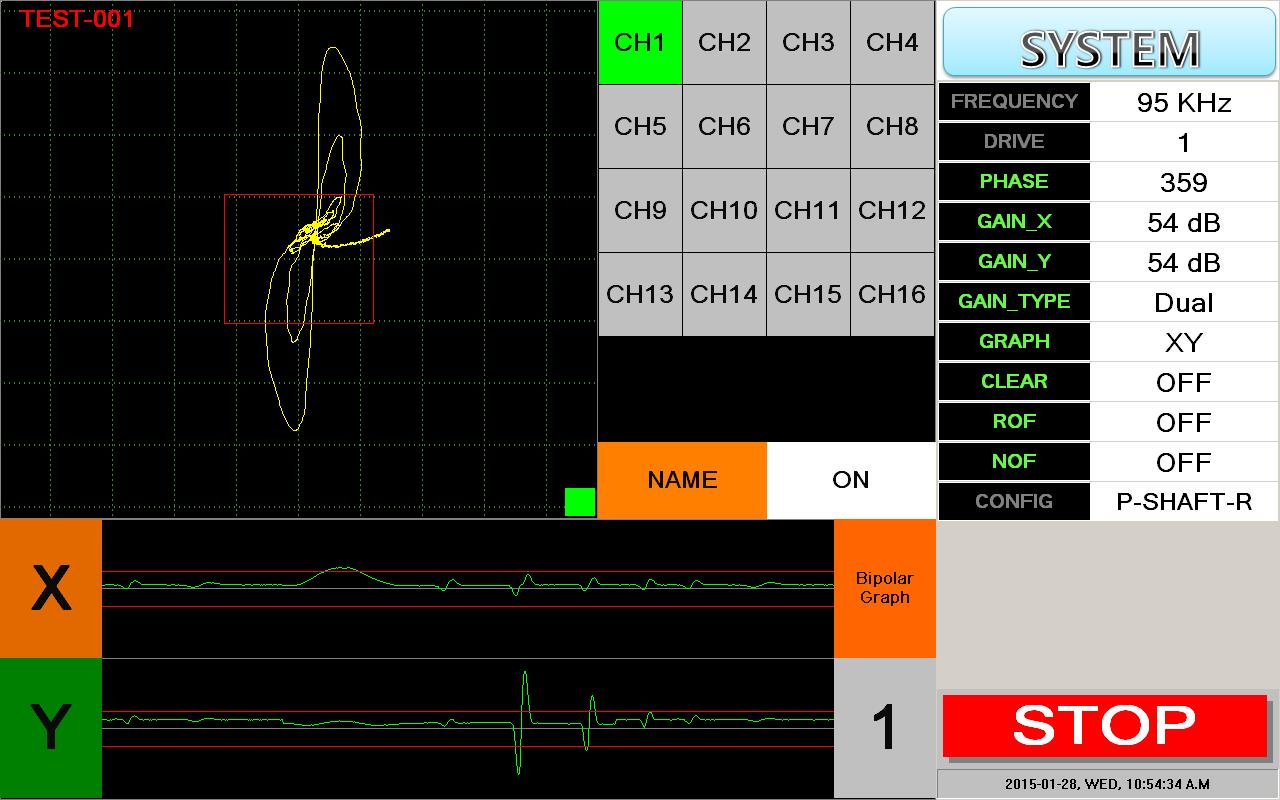Select channel CH9
The image size is (1280, 800).
pyautogui.click(x=640, y=210)
